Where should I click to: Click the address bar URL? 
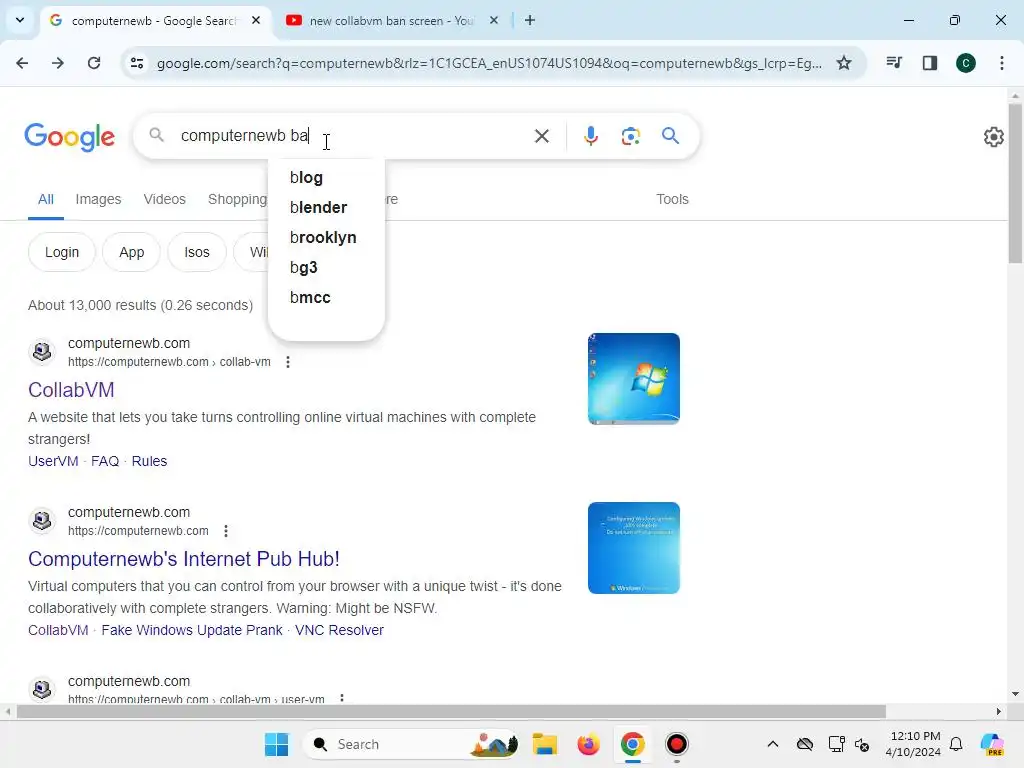pyautogui.click(x=488, y=63)
